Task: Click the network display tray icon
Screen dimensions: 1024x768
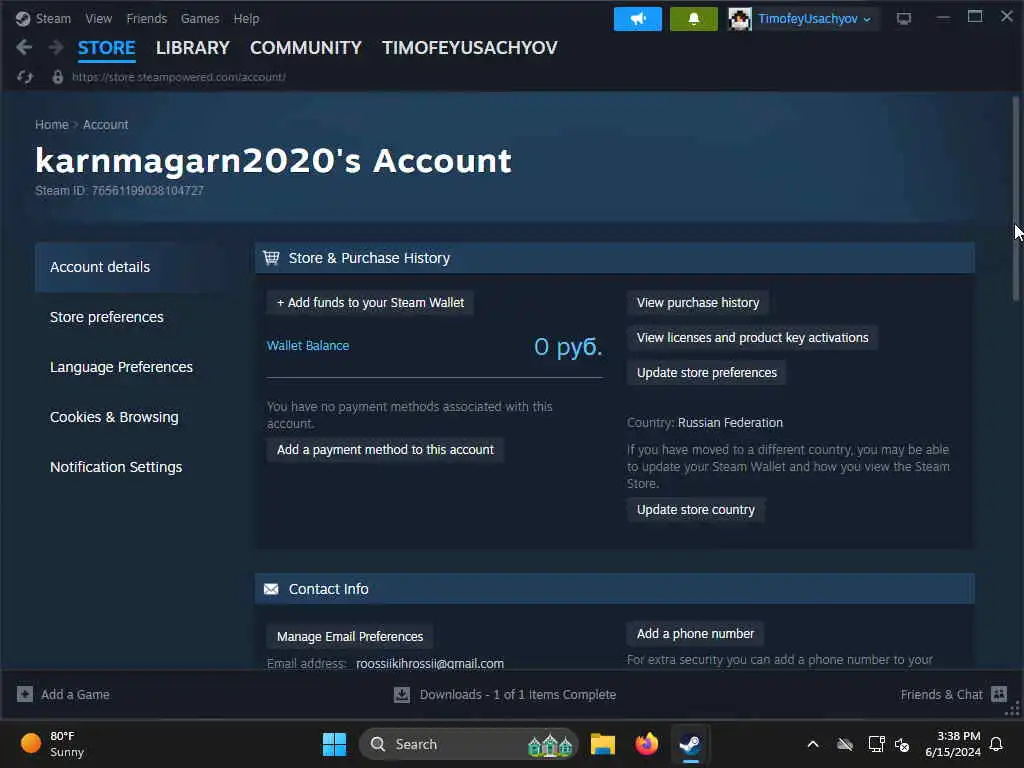Action: [x=876, y=744]
